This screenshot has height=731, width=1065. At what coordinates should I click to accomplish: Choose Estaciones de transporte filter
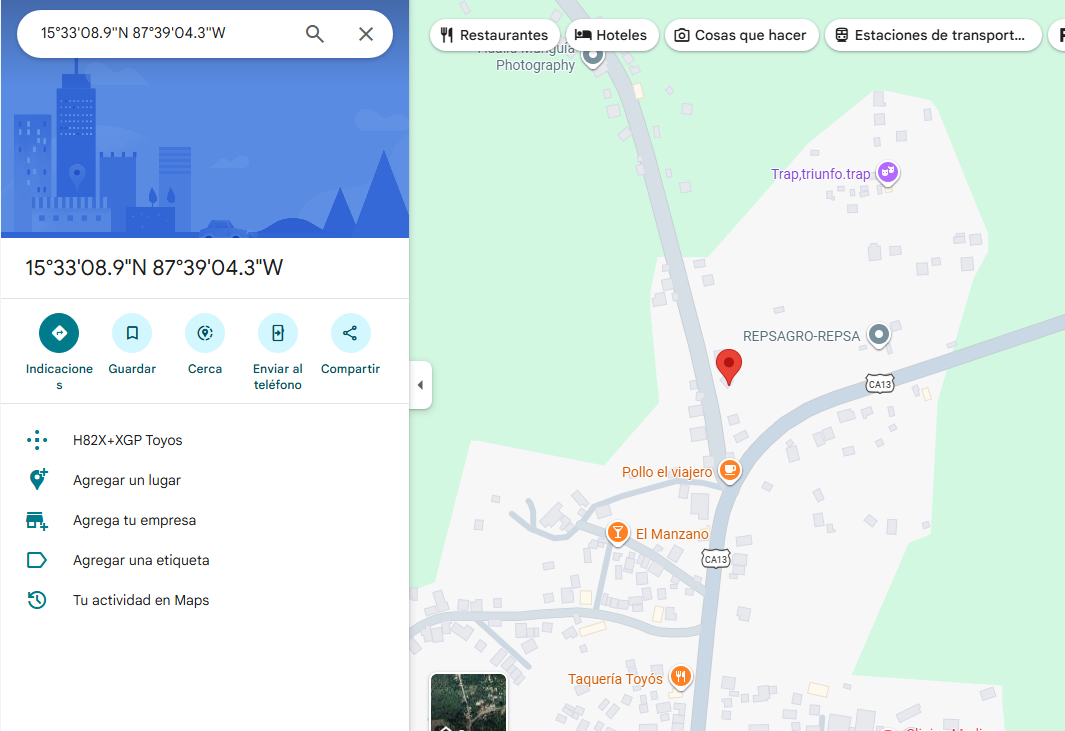coord(932,35)
